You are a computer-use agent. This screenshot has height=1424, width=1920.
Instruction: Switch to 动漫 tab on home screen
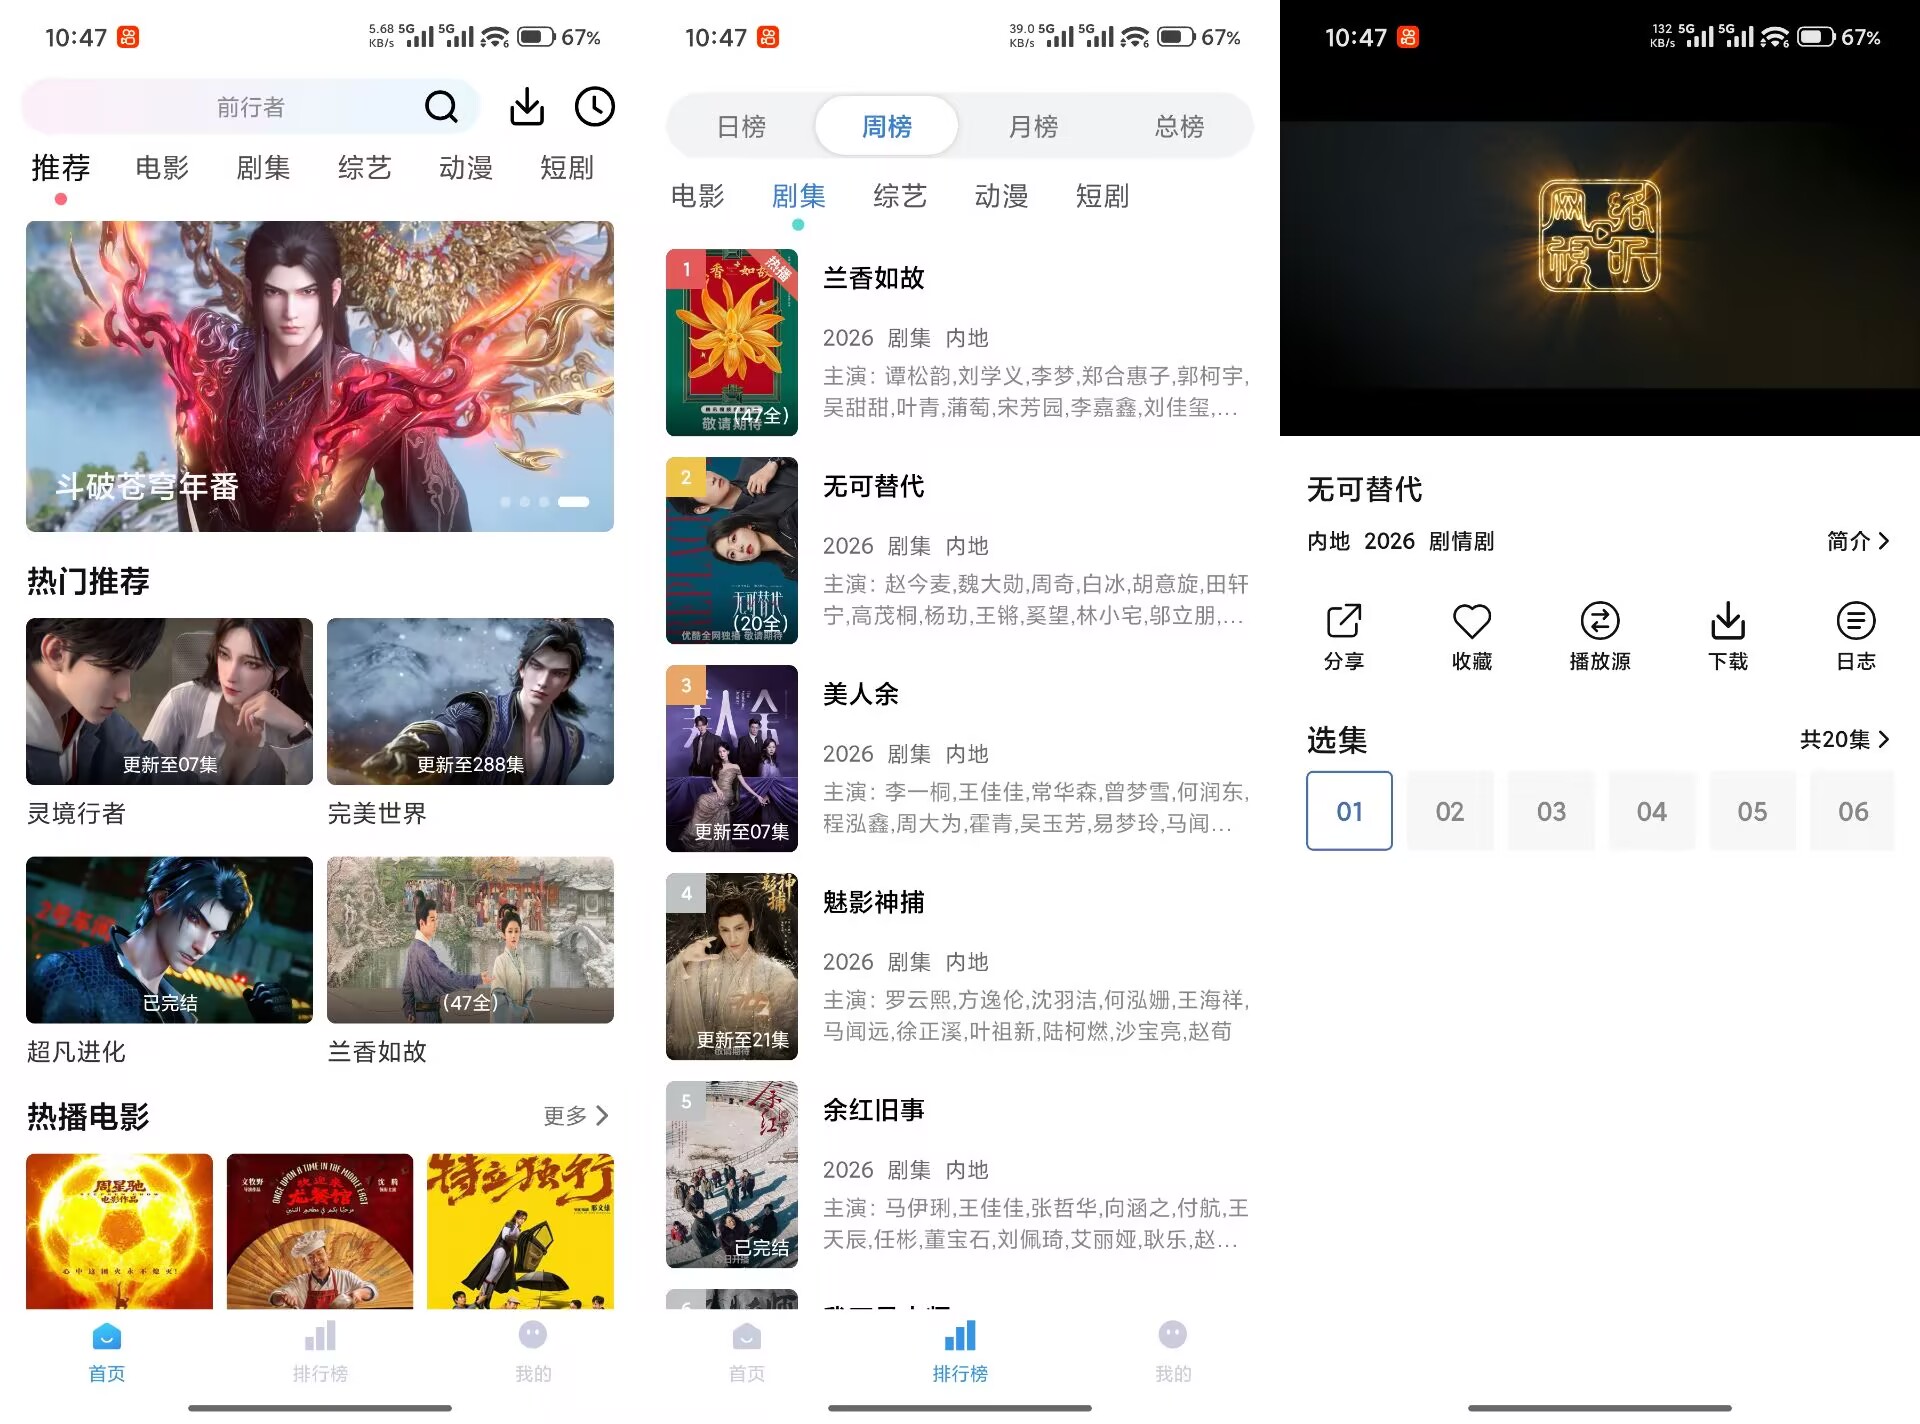(x=466, y=167)
